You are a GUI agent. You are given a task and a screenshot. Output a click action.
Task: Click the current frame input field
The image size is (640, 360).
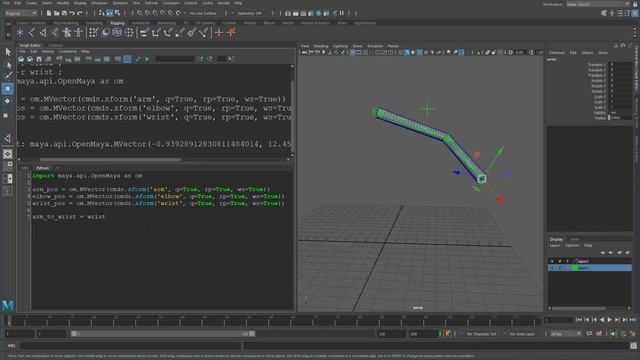coord(558,320)
